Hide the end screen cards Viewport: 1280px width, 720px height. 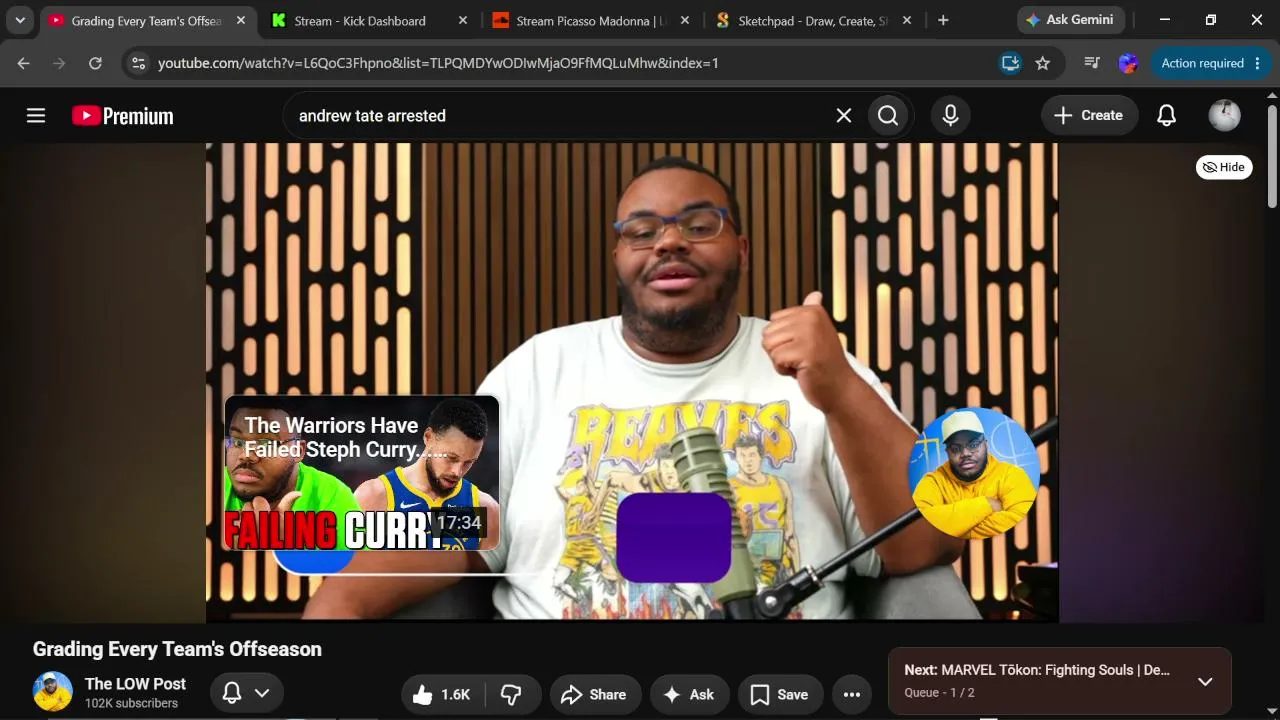1224,167
